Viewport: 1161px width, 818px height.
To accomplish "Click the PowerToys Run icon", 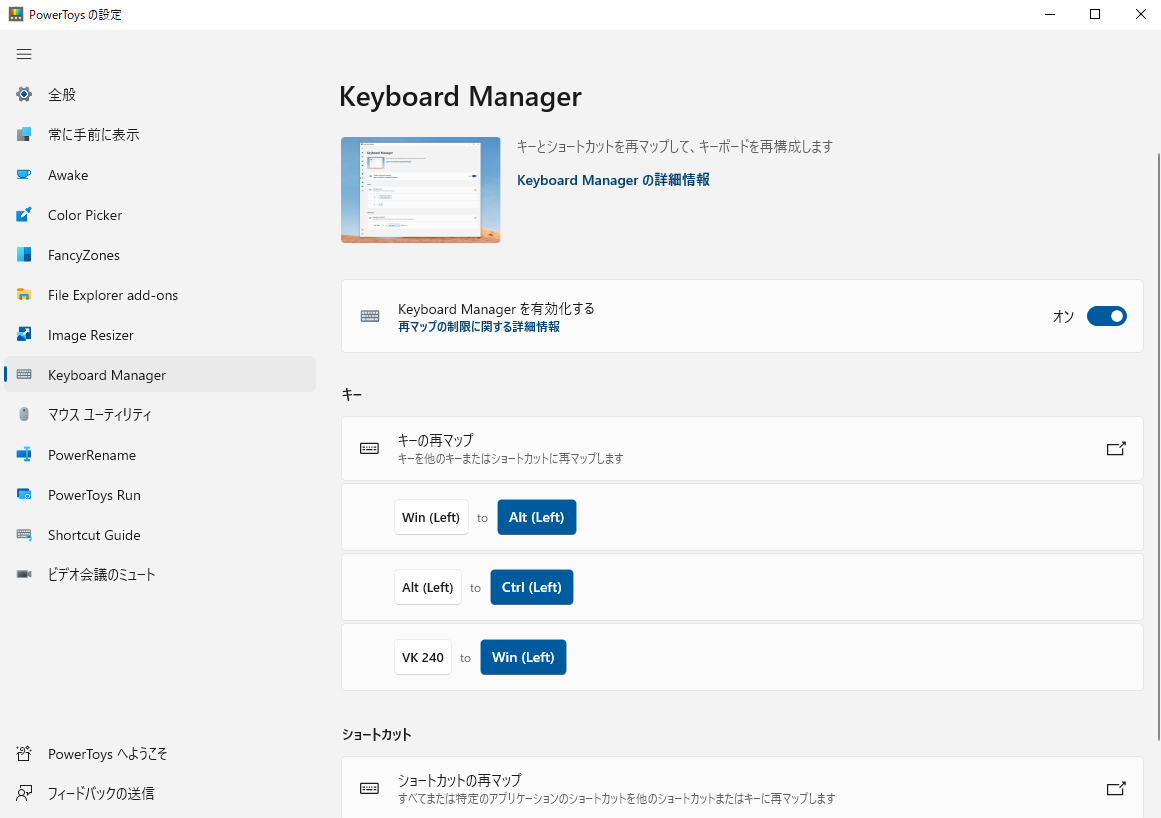I will [24, 495].
